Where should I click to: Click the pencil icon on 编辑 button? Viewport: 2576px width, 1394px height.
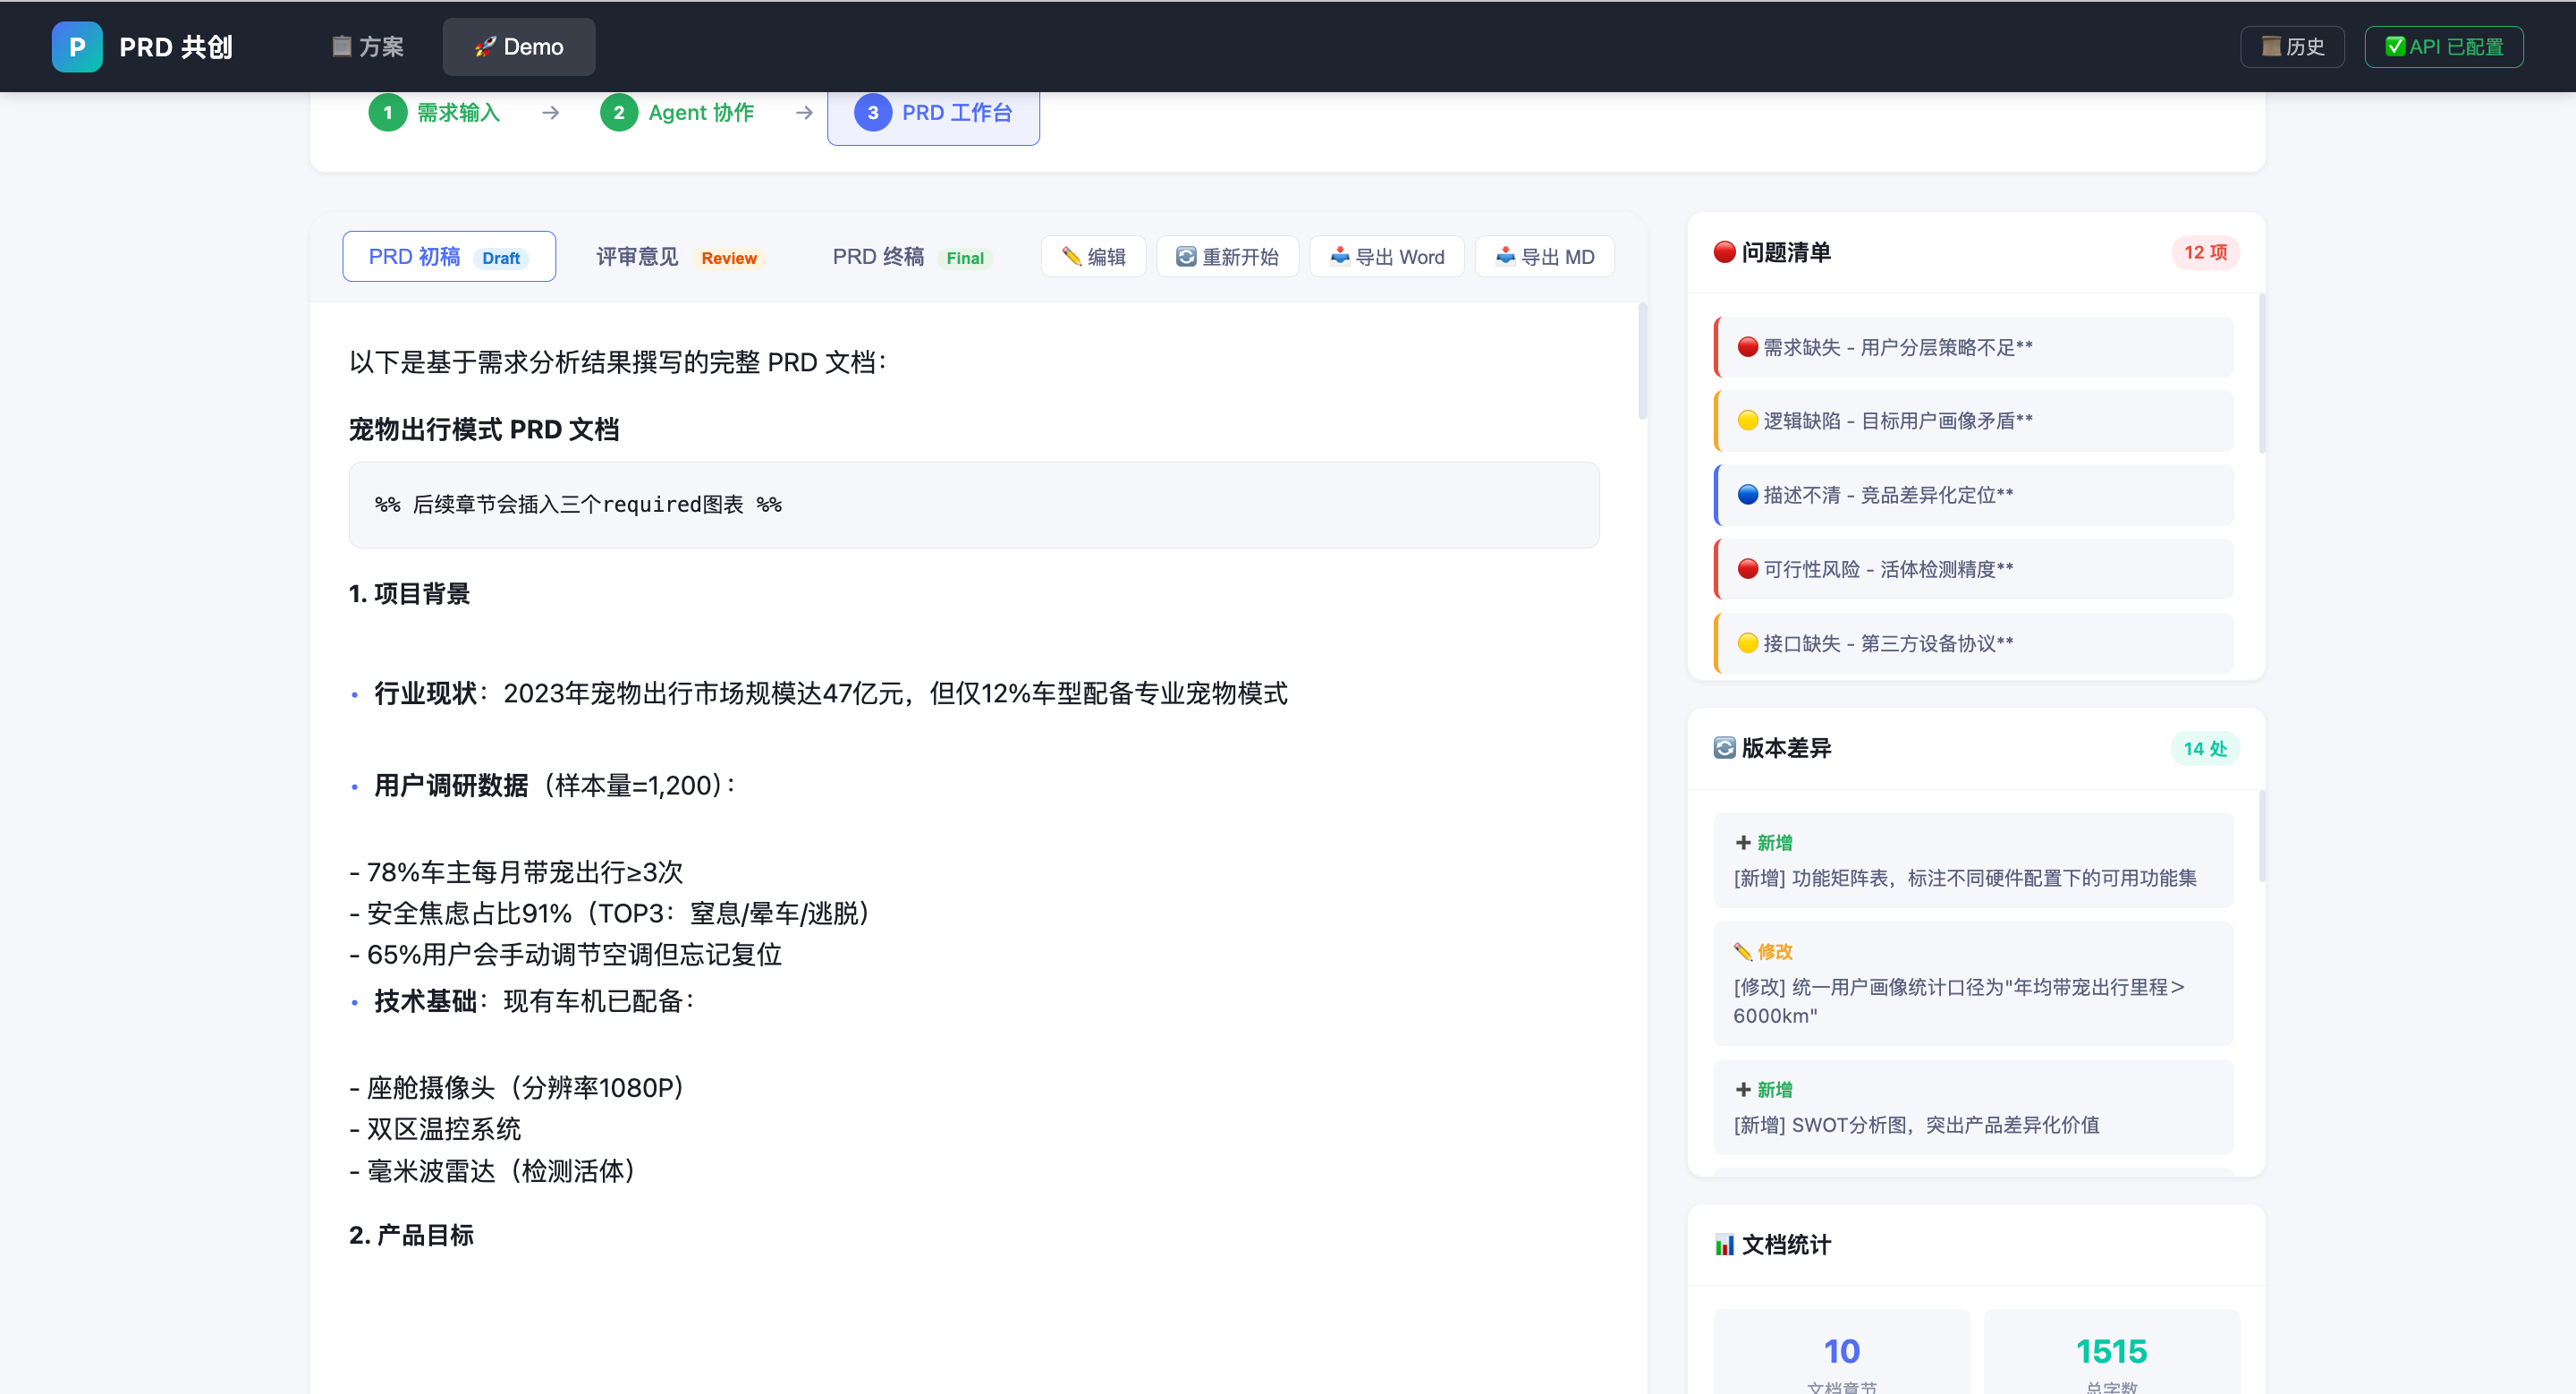[x=1071, y=257]
